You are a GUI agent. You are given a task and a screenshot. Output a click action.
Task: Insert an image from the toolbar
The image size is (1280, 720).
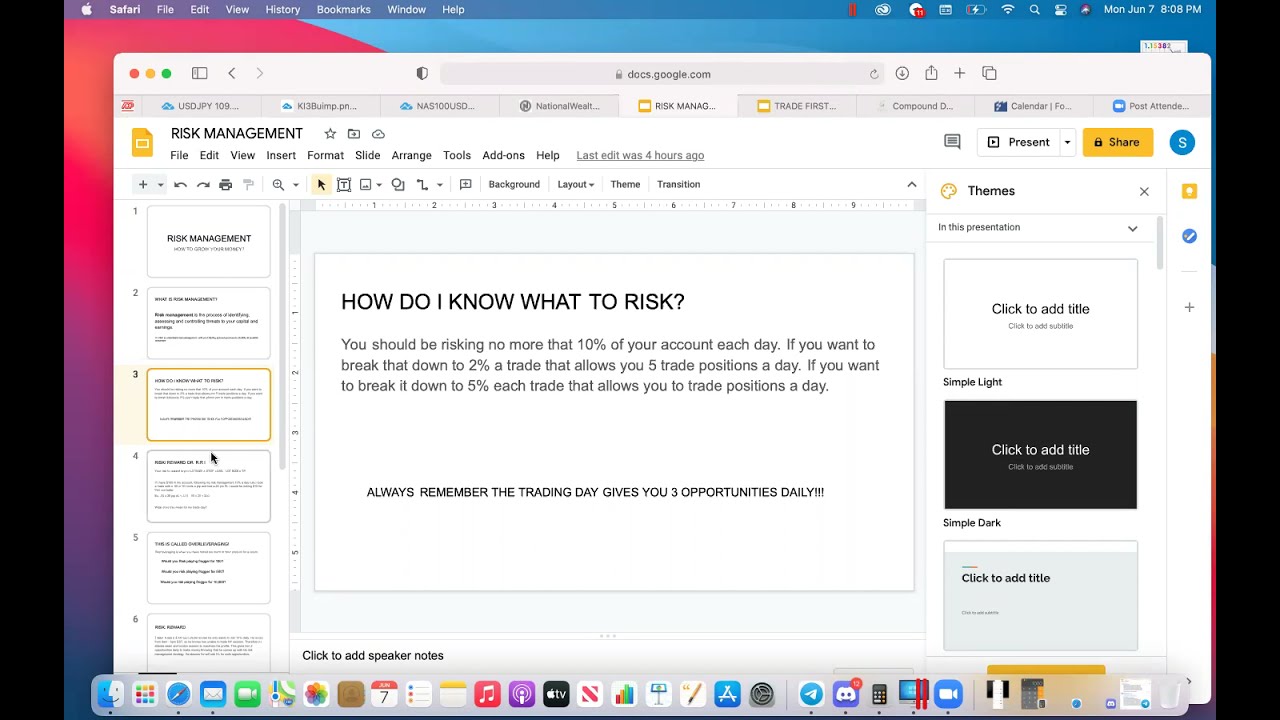366,184
